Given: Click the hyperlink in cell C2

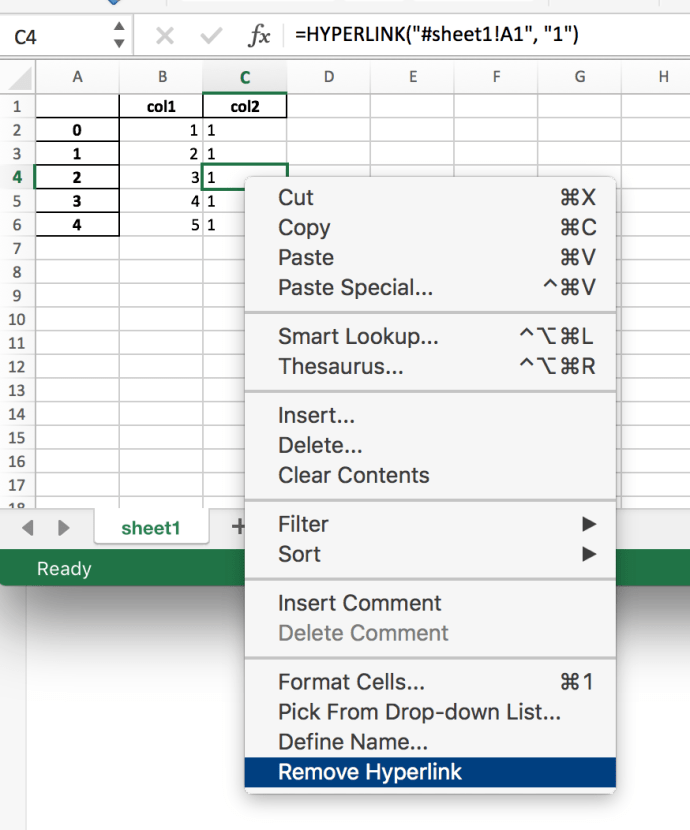Looking at the screenshot, I should click(211, 130).
